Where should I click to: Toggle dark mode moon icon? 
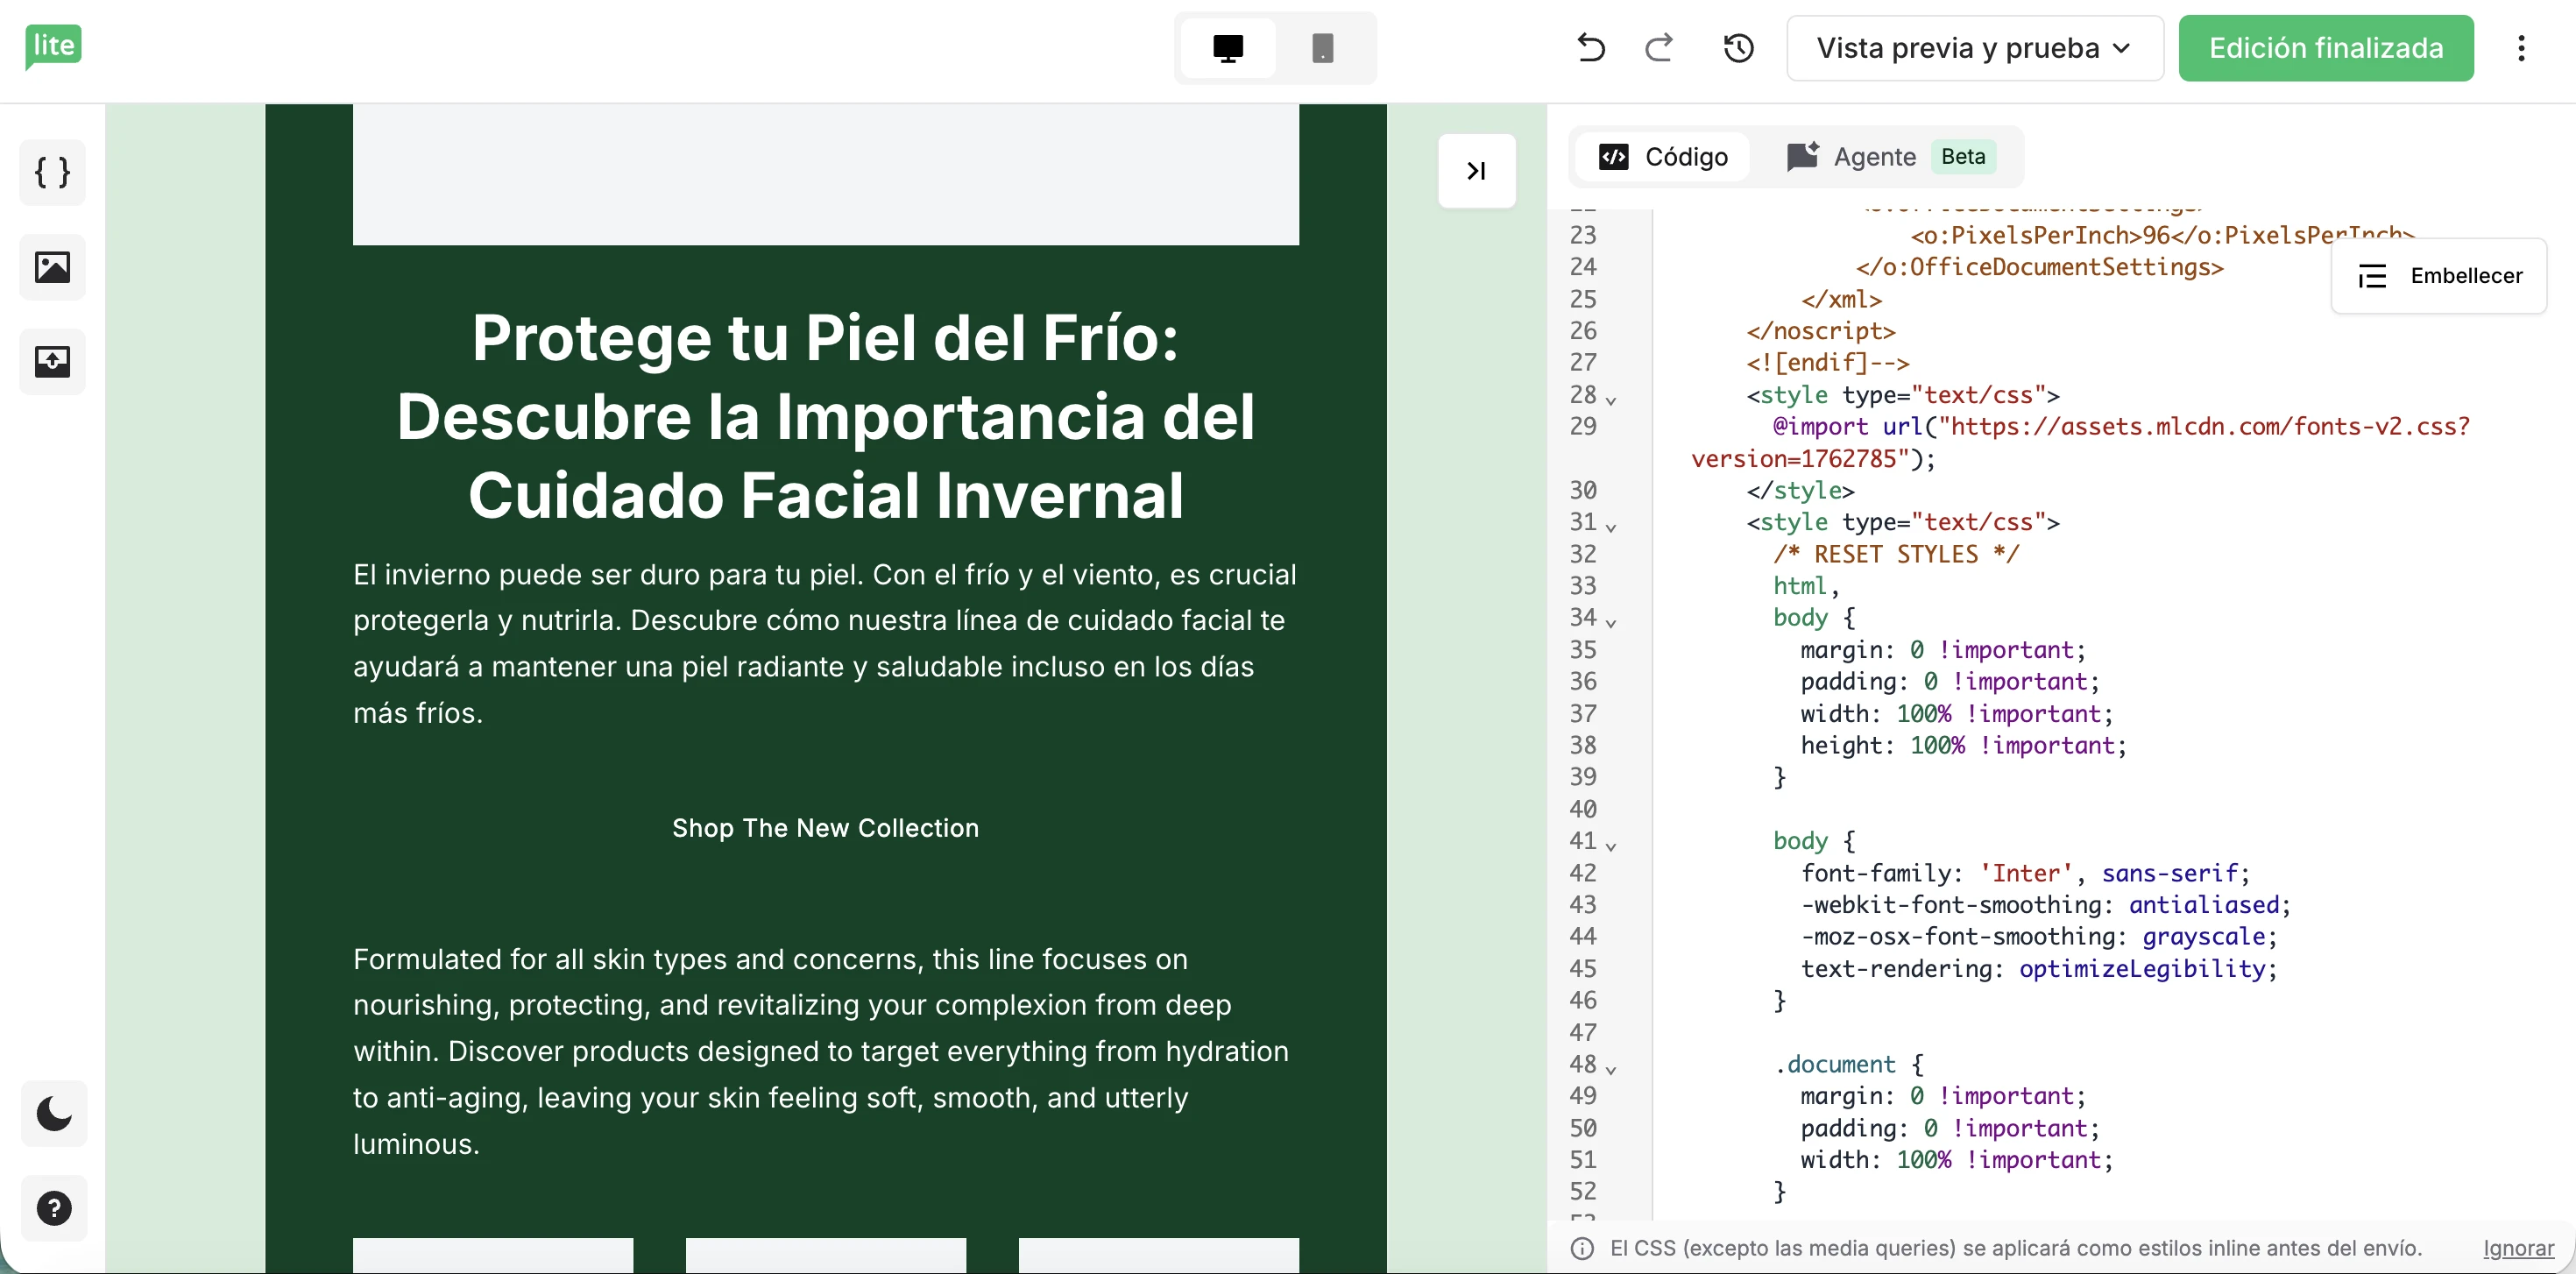[54, 1113]
